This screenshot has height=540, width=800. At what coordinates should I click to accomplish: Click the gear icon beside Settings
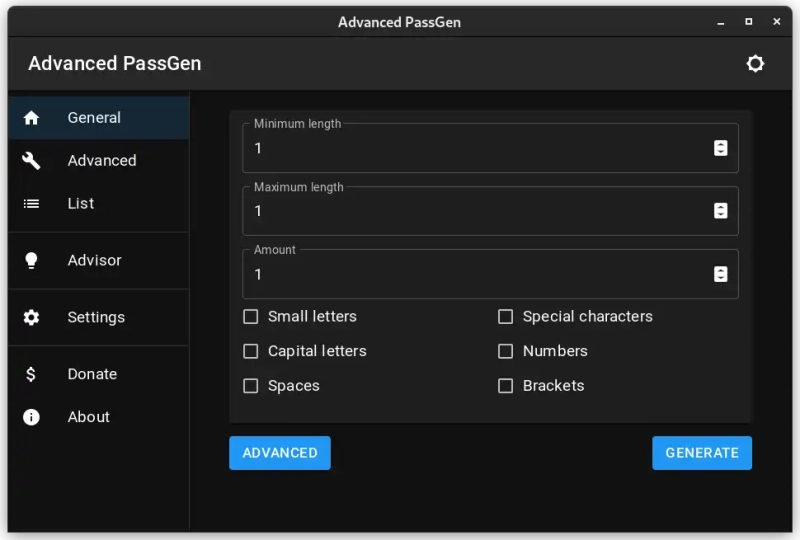pyautogui.click(x=31, y=317)
